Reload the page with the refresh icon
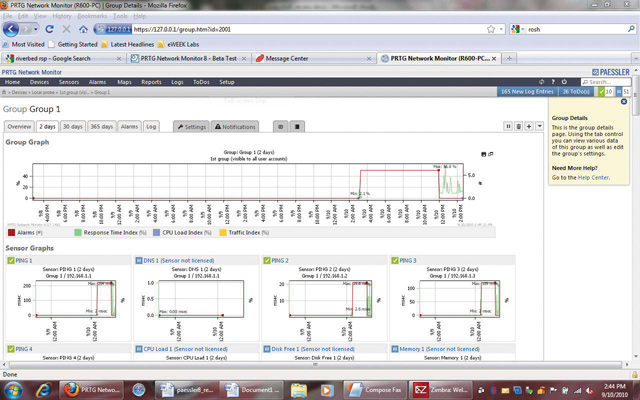Image resolution: width=640 pixels, height=400 pixels. point(49,29)
